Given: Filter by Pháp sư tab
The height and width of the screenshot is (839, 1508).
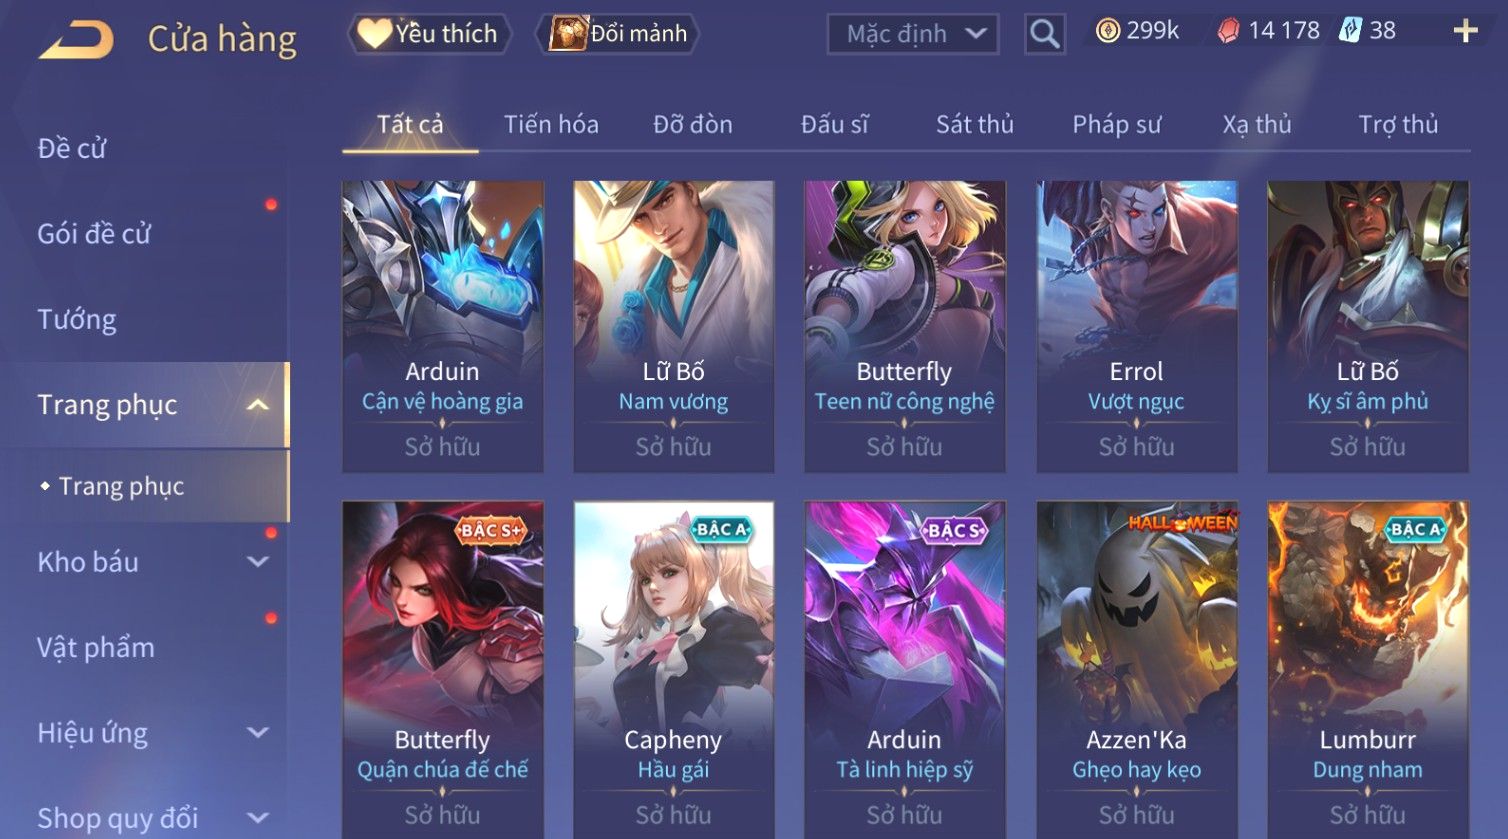Looking at the screenshot, I should click(1117, 125).
